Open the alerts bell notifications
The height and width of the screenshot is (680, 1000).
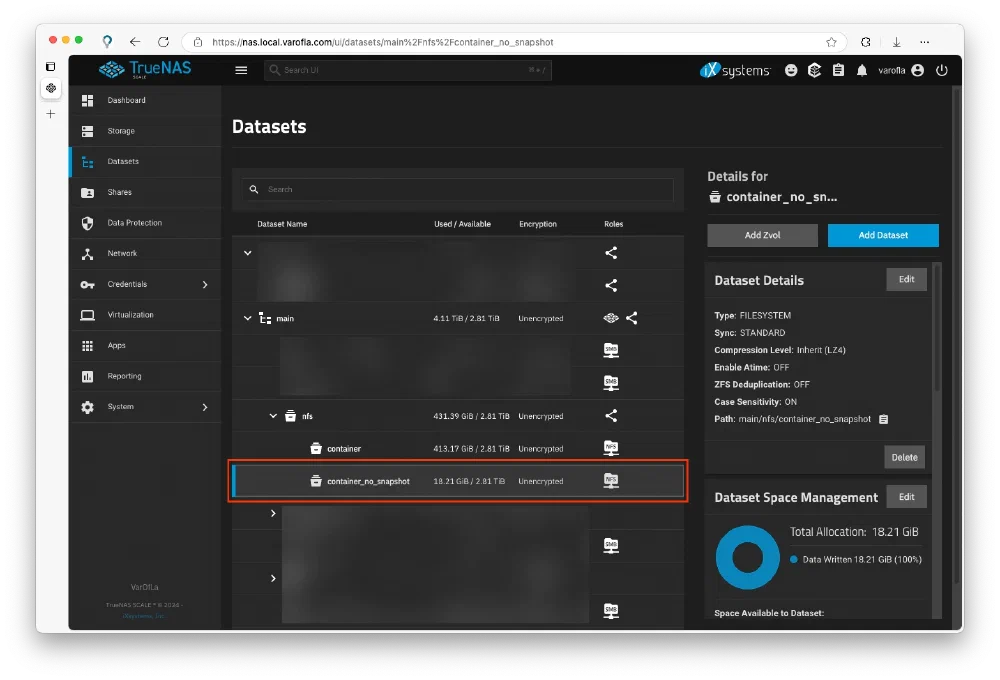[x=861, y=70]
